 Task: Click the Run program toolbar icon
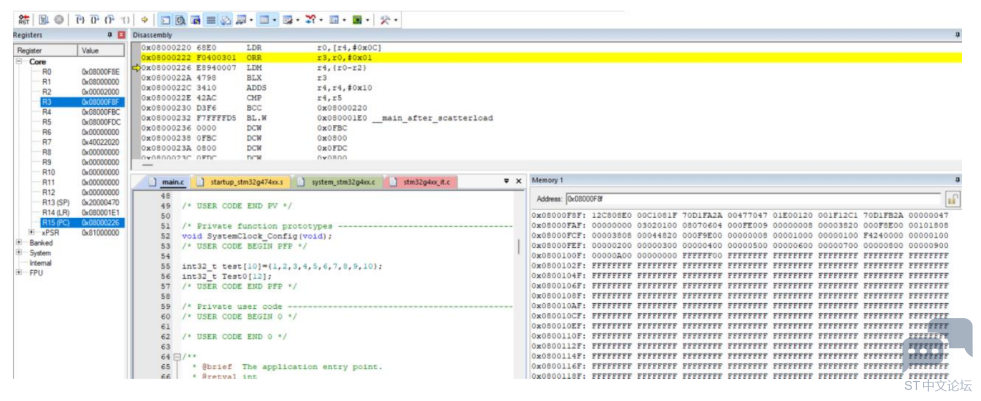[x=43, y=20]
